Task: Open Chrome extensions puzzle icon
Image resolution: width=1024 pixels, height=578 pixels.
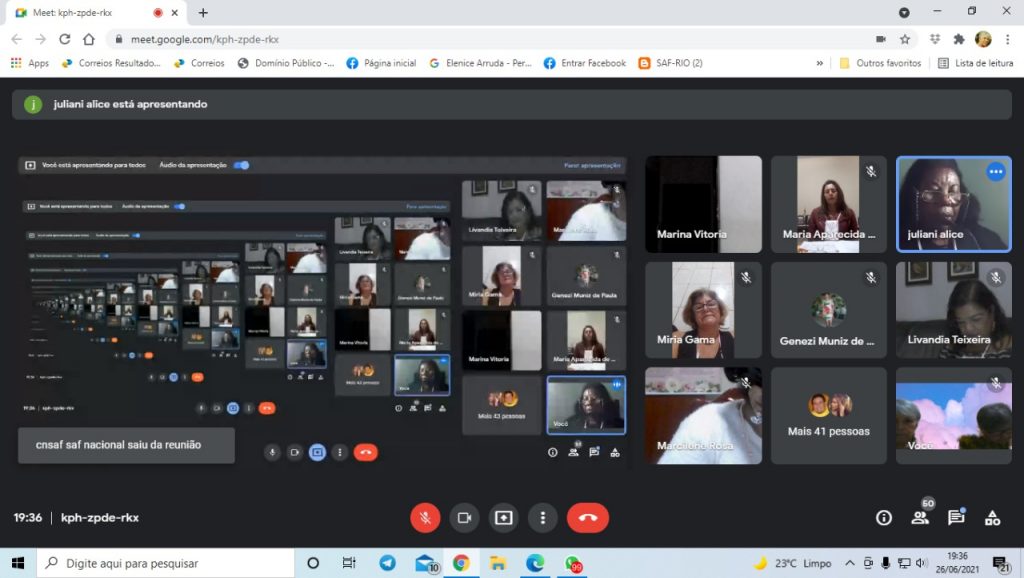Action: tap(959, 39)
